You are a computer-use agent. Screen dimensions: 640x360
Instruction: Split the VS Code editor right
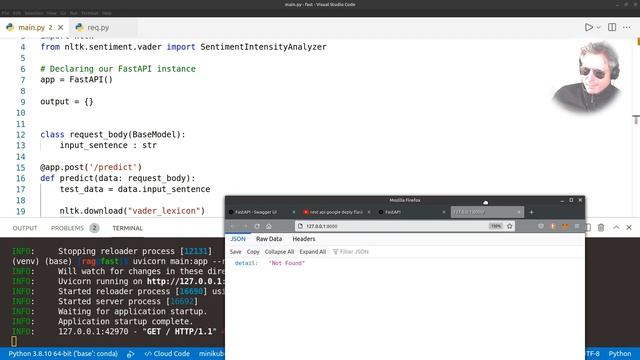(x=612, y=27)
